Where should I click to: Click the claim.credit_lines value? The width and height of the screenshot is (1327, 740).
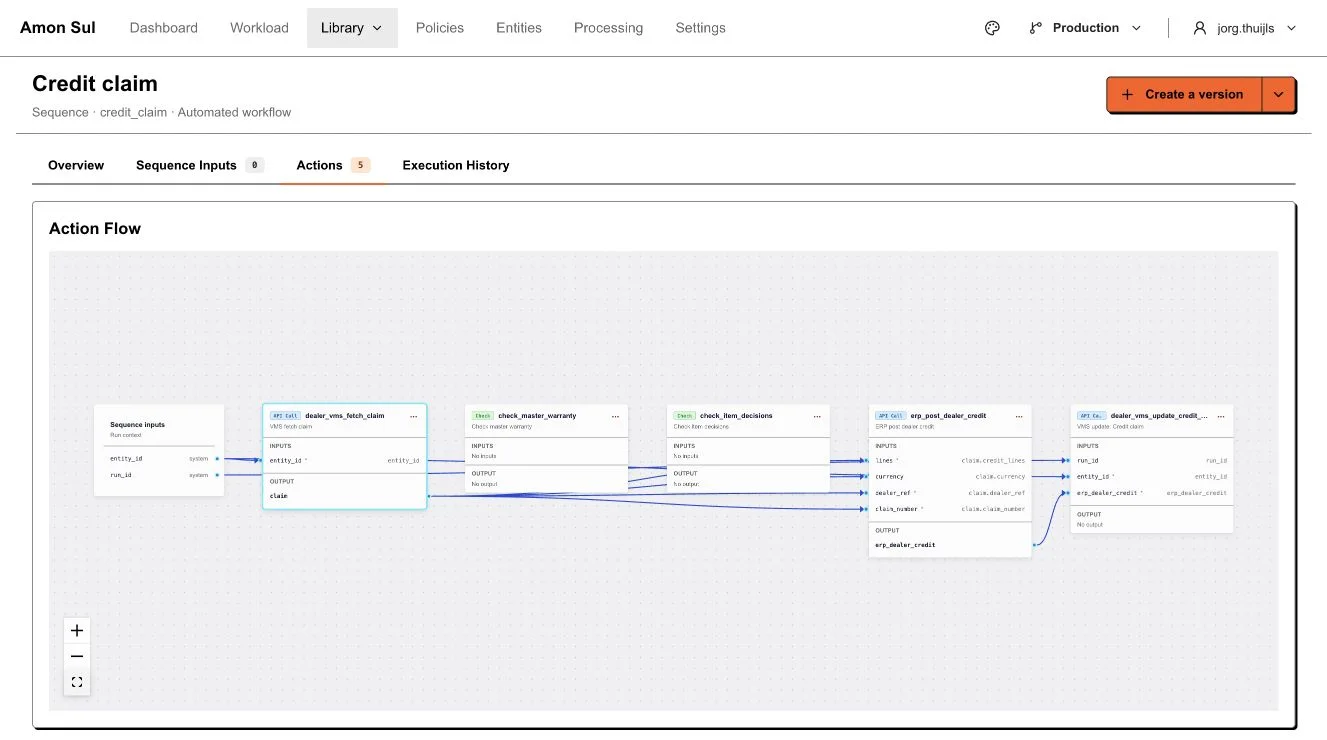[993, 460]
